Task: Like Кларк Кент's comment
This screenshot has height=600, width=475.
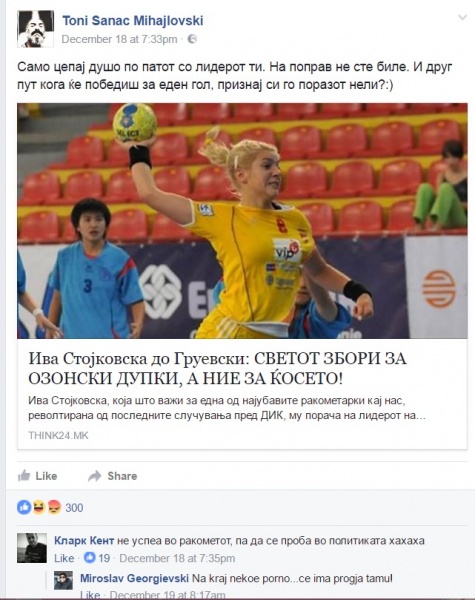Action: click(x=64, y=558)
